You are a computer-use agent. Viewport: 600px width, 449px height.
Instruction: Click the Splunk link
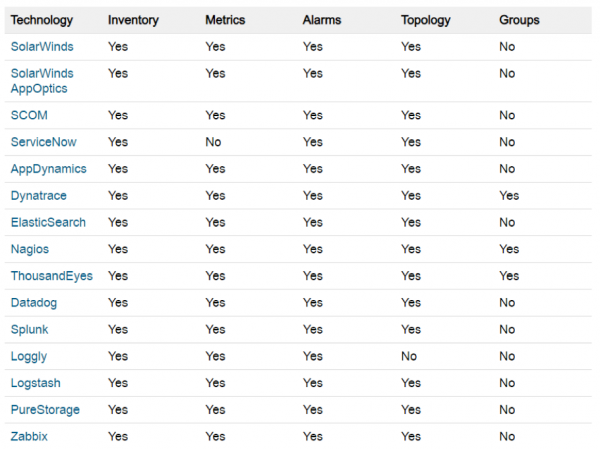point(30,329)
